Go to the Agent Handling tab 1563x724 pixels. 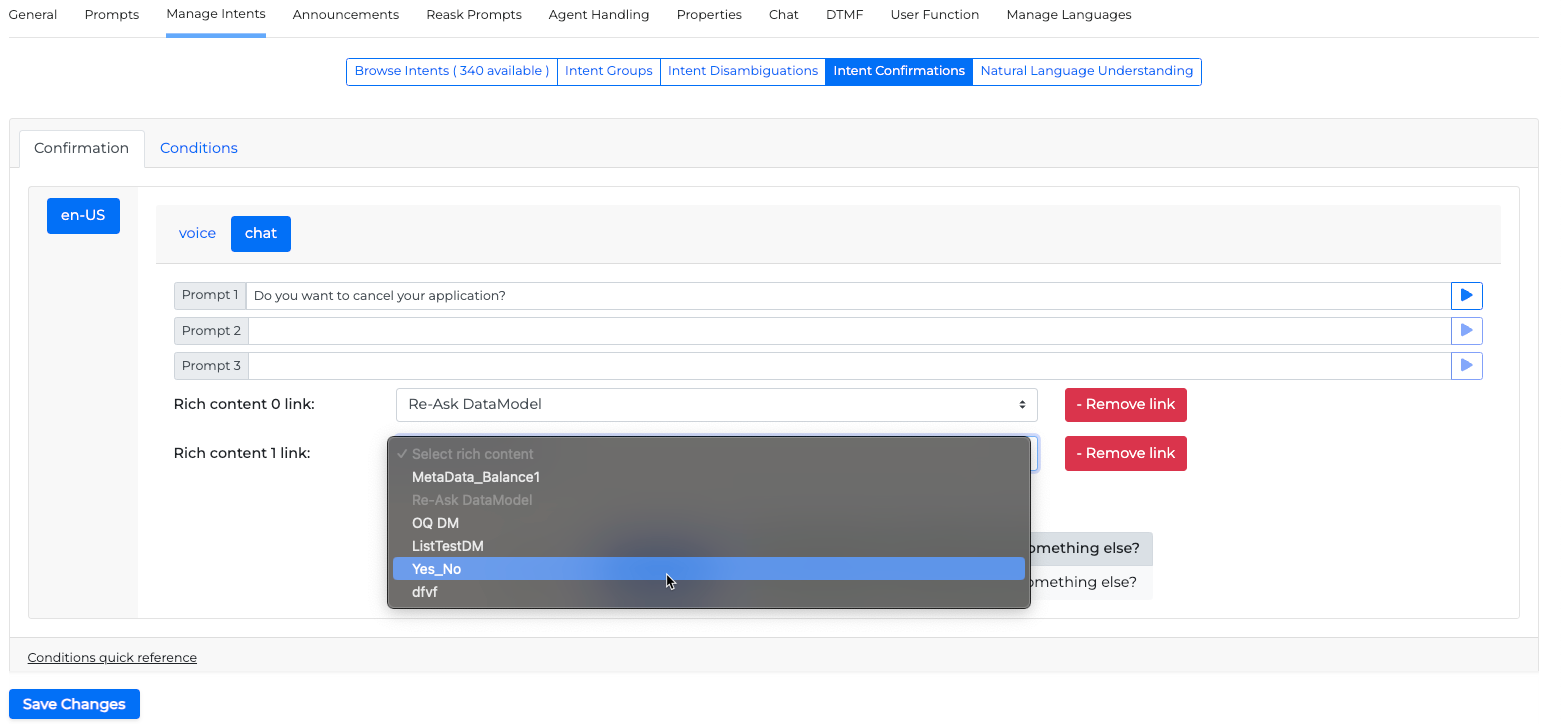click(x=599, y=15)
